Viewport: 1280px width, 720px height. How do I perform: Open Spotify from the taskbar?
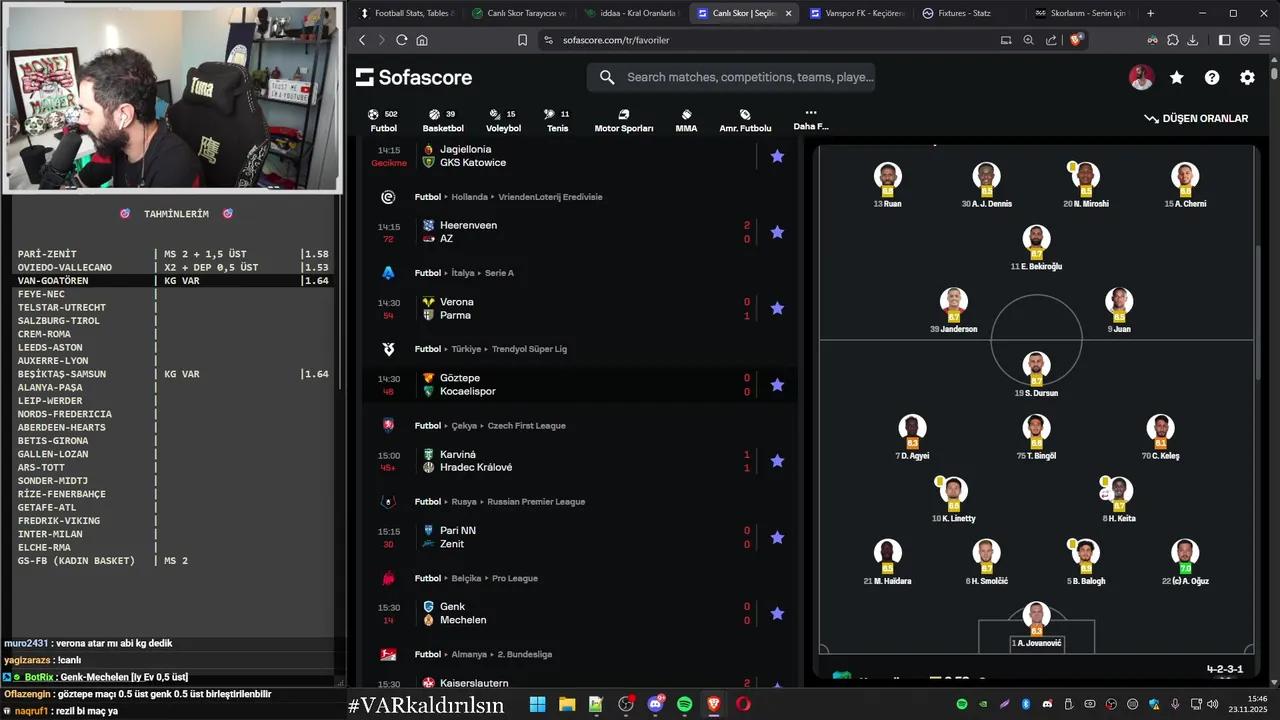684,704
